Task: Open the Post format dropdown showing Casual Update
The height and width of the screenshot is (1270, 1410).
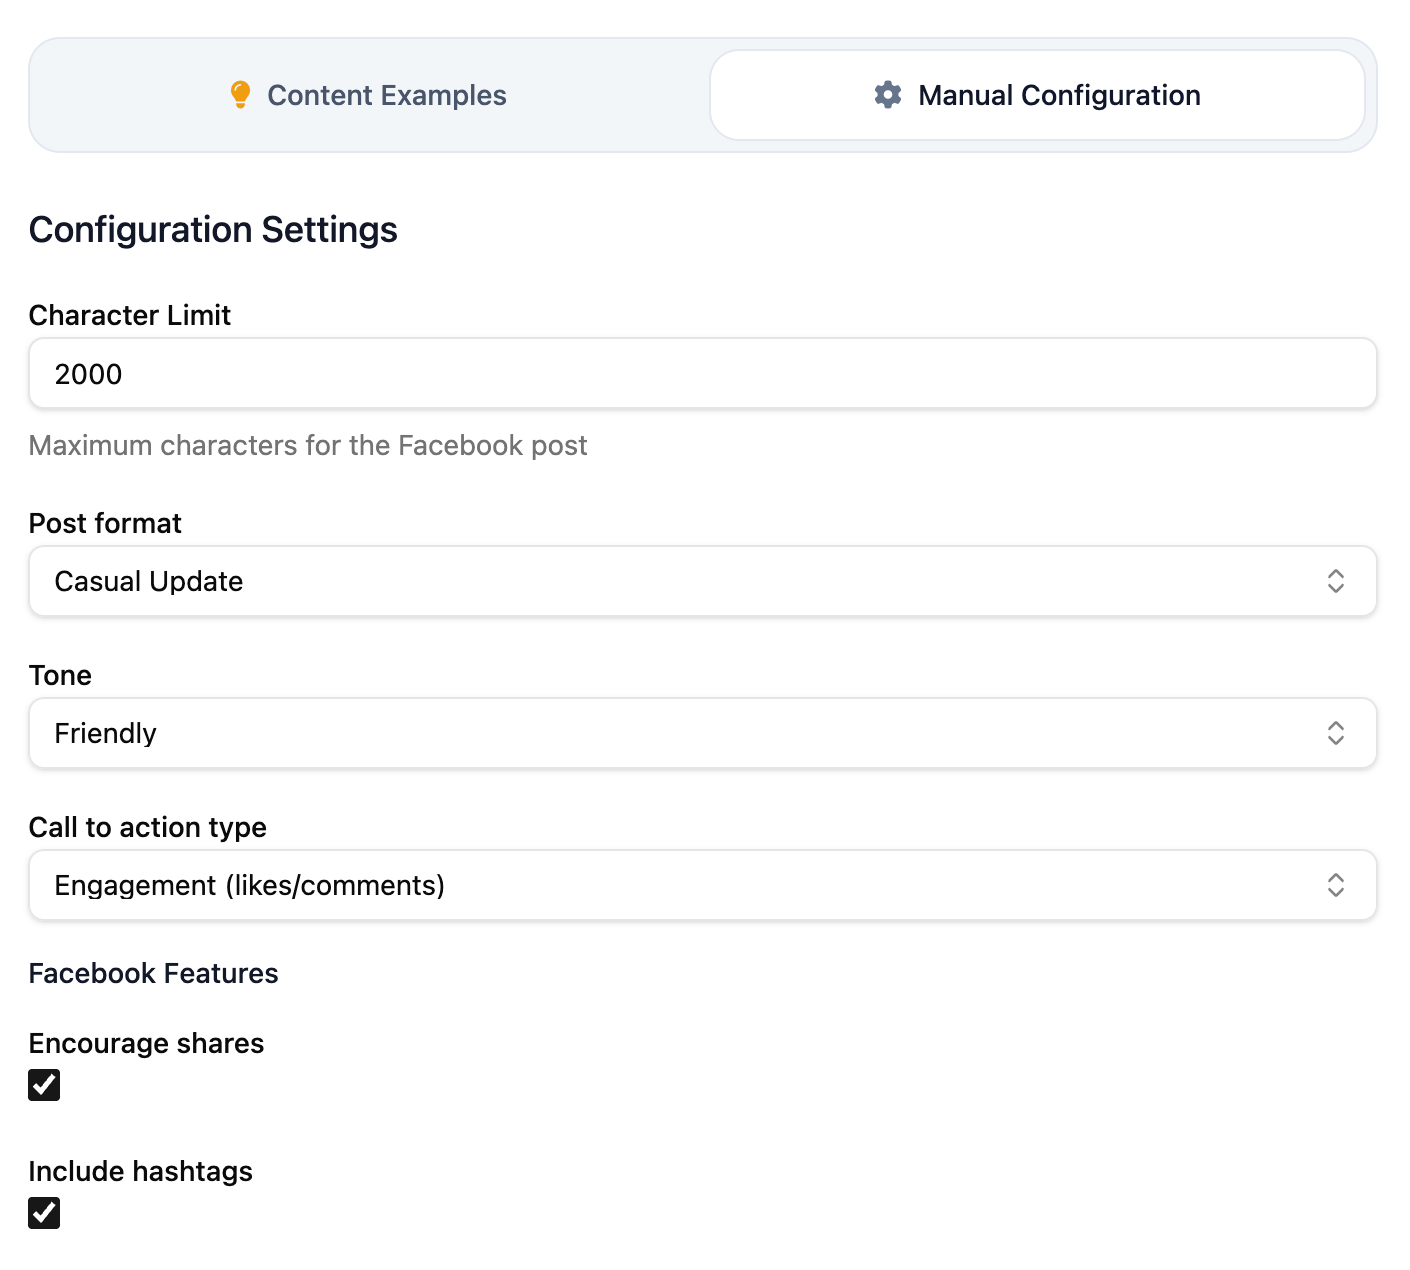Action: click(x=680, y=581)
